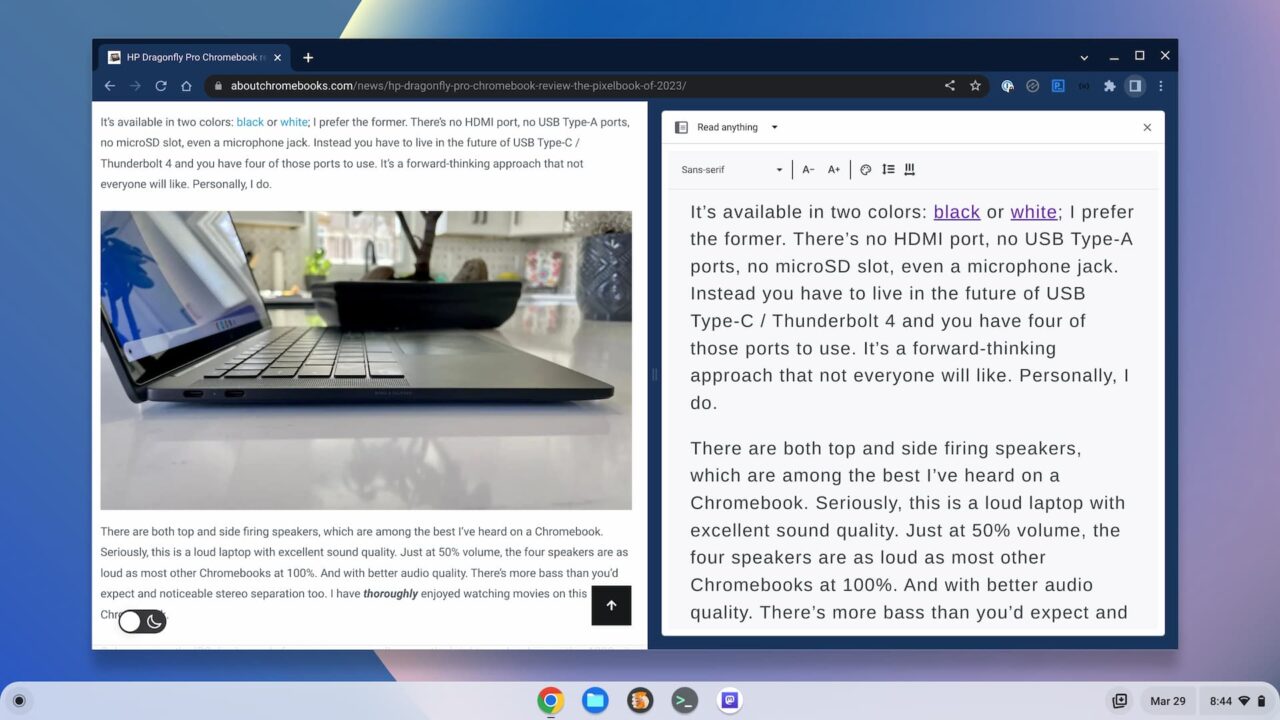The image size is (1280, 720).
Task: Close the Read anything side panel
Action: pos(1147,127)
